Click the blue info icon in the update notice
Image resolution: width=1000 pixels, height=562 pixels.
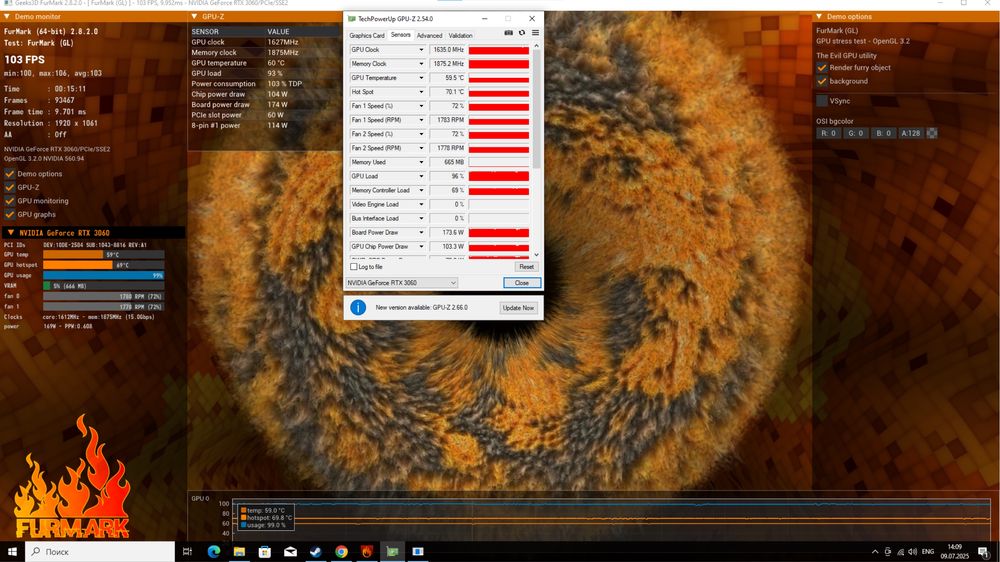pos(358,307)
